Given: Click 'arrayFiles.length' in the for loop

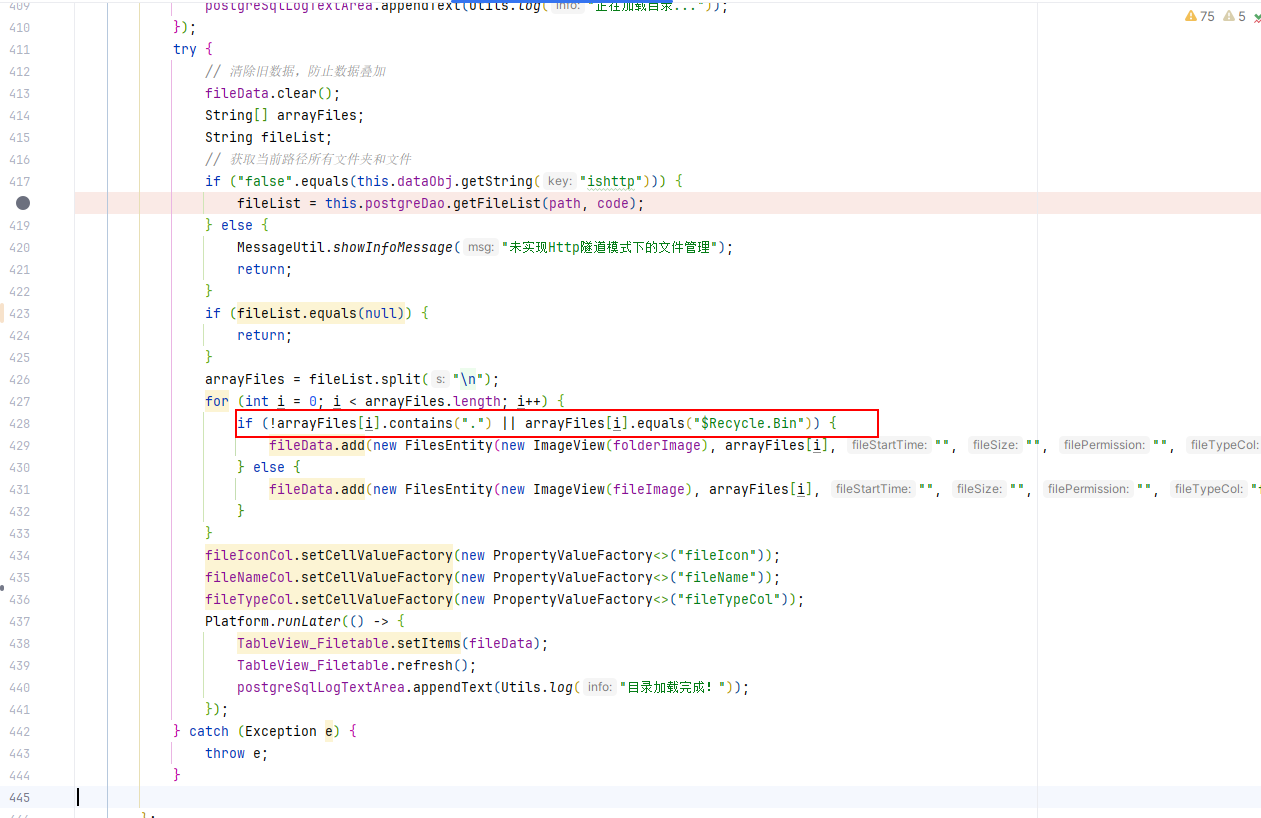Looking at the screenshot, I should pyautogui.click(x=433, y=401).
